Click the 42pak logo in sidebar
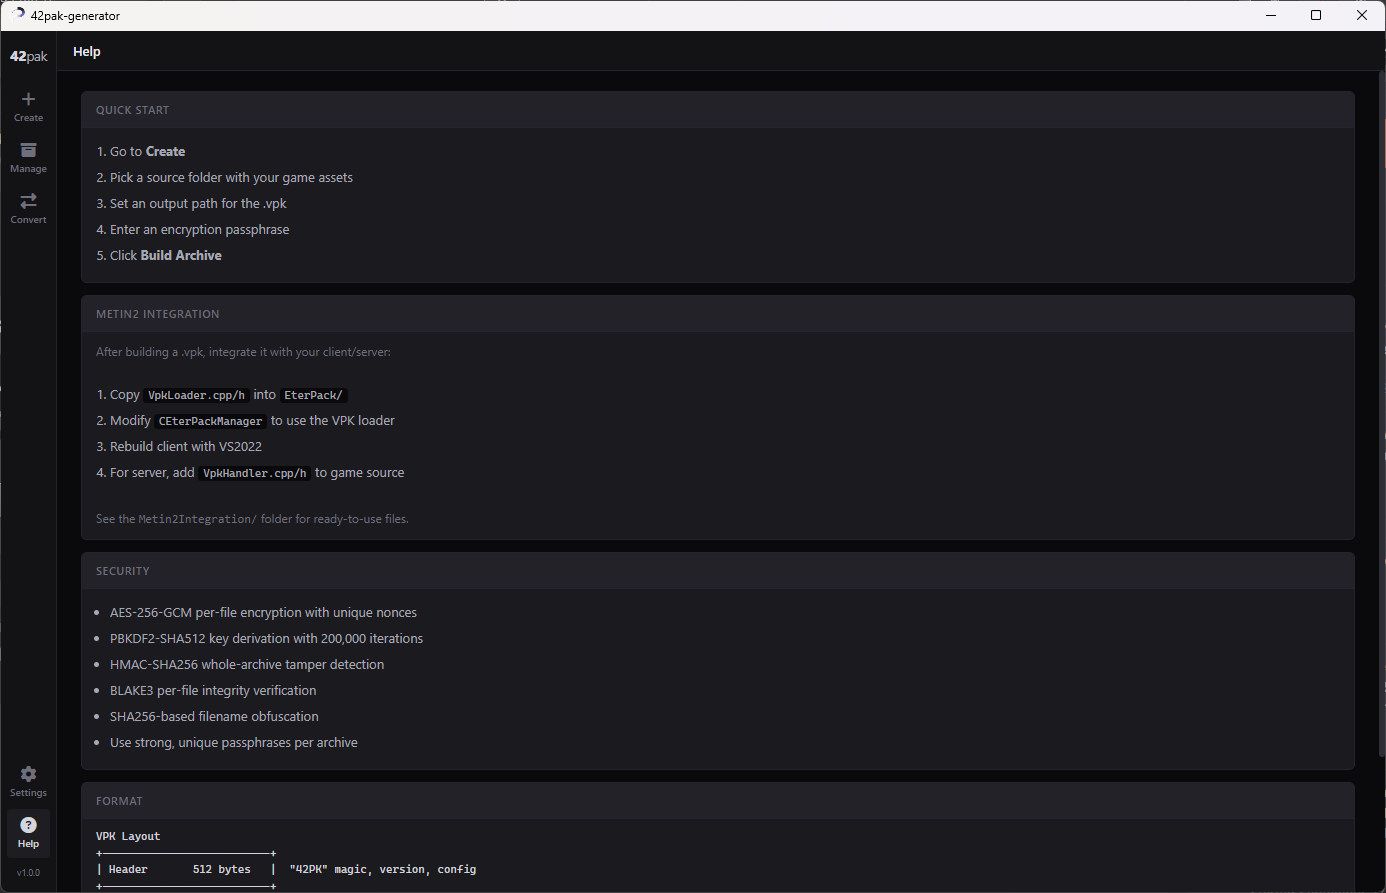 click(x=29, y=57)
